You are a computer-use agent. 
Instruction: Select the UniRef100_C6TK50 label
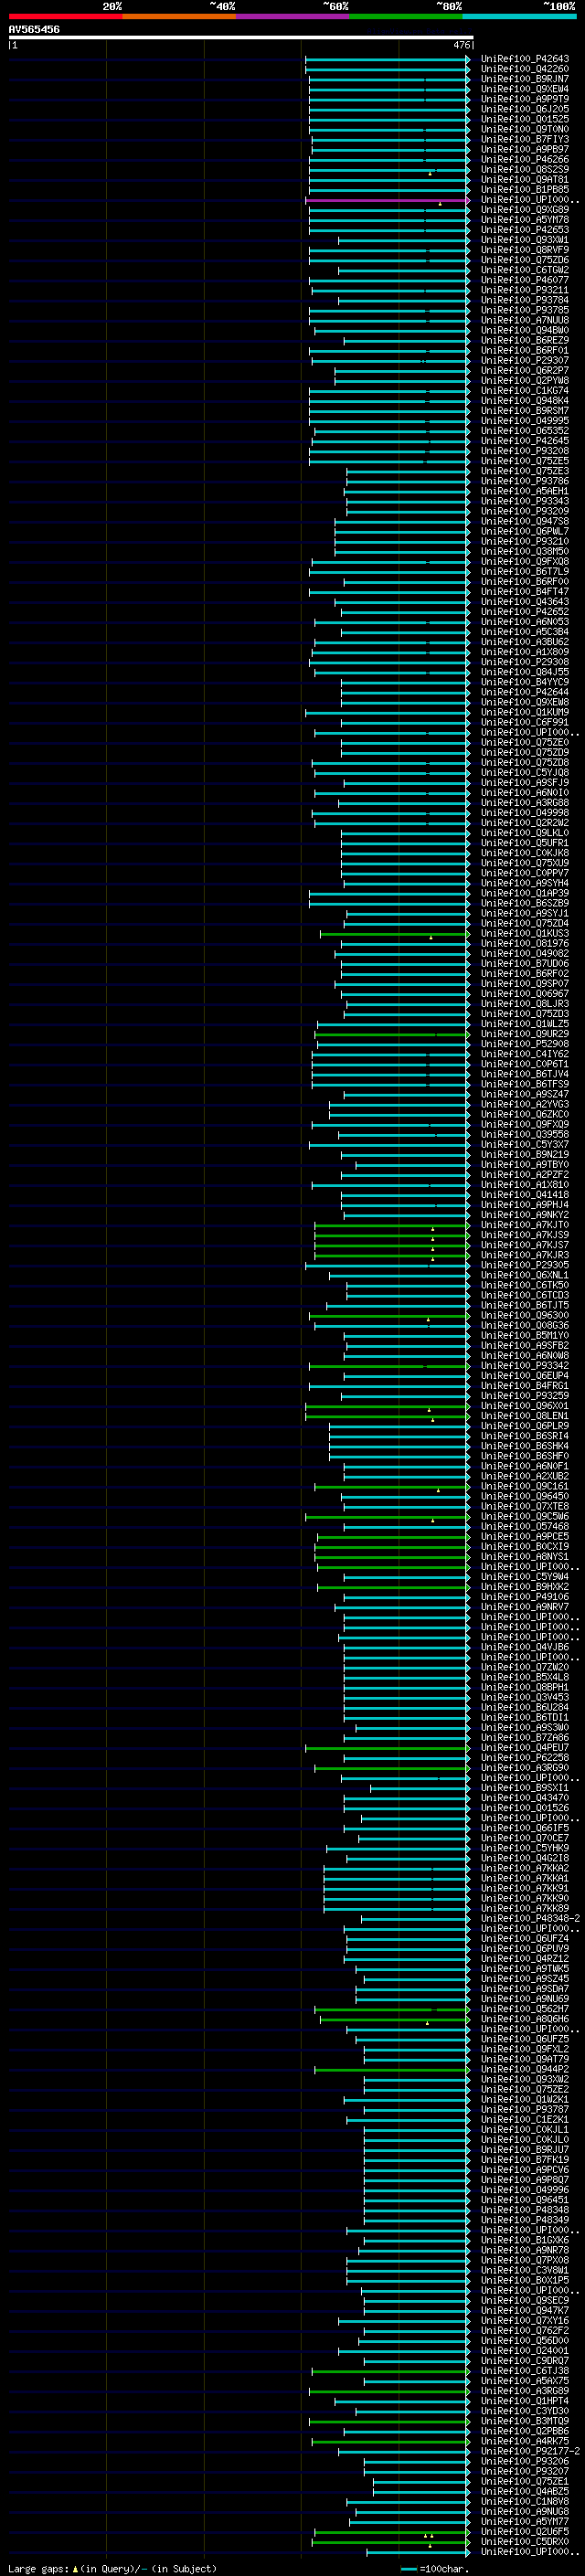(525, 1285)
